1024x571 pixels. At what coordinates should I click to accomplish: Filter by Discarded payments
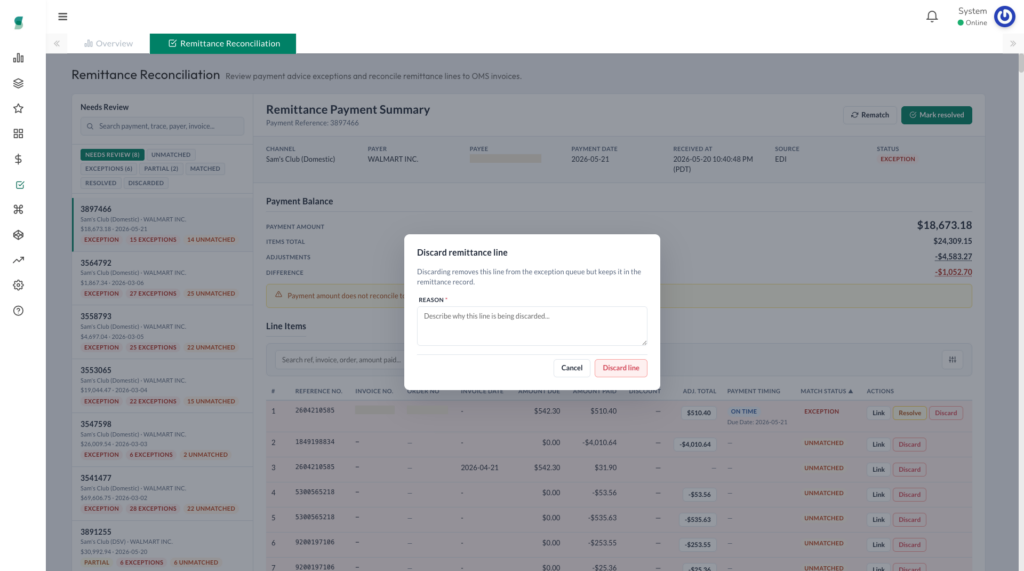[x=146, y=183]
